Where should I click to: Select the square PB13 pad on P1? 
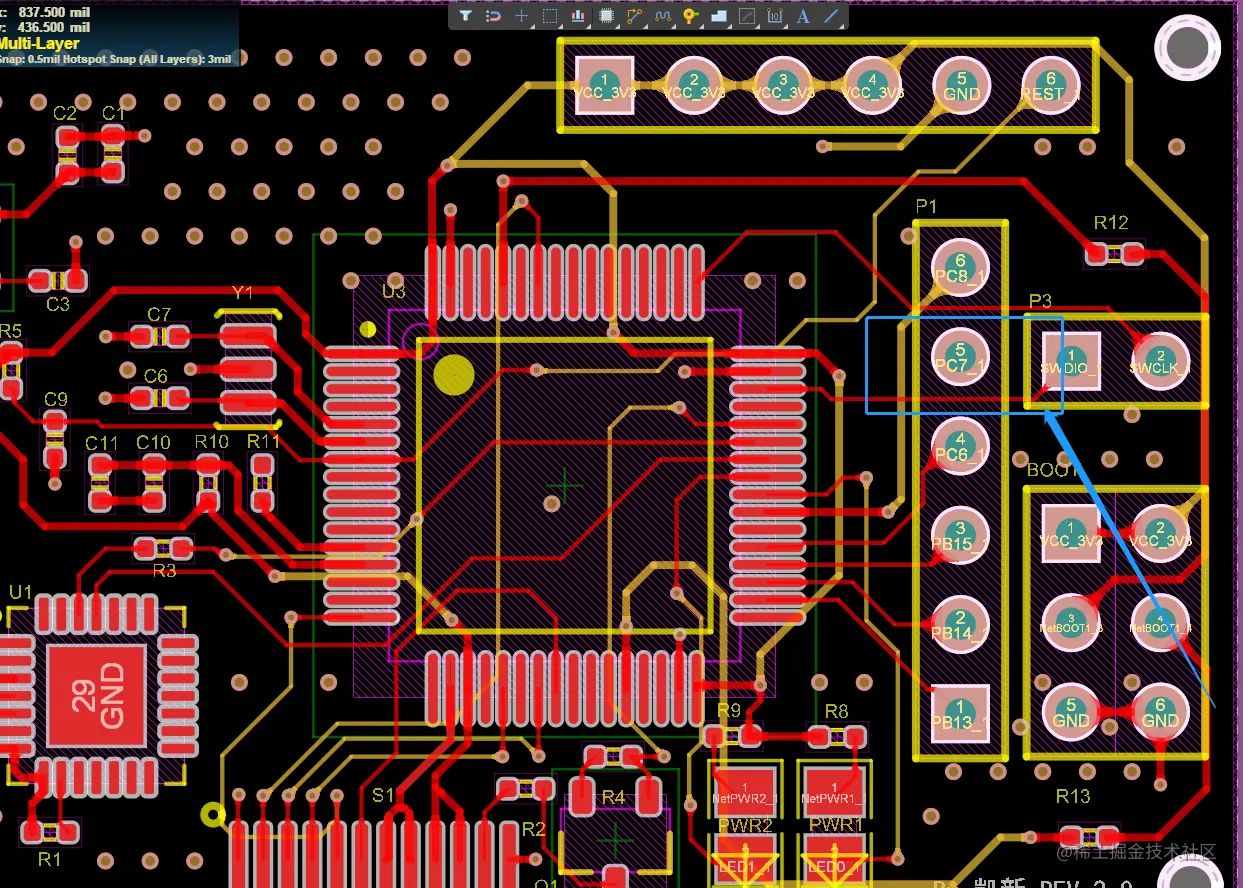[961, 714]
